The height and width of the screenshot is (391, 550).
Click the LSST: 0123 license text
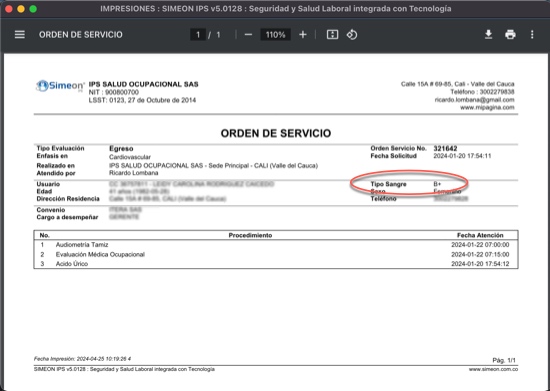pos(142,100)
